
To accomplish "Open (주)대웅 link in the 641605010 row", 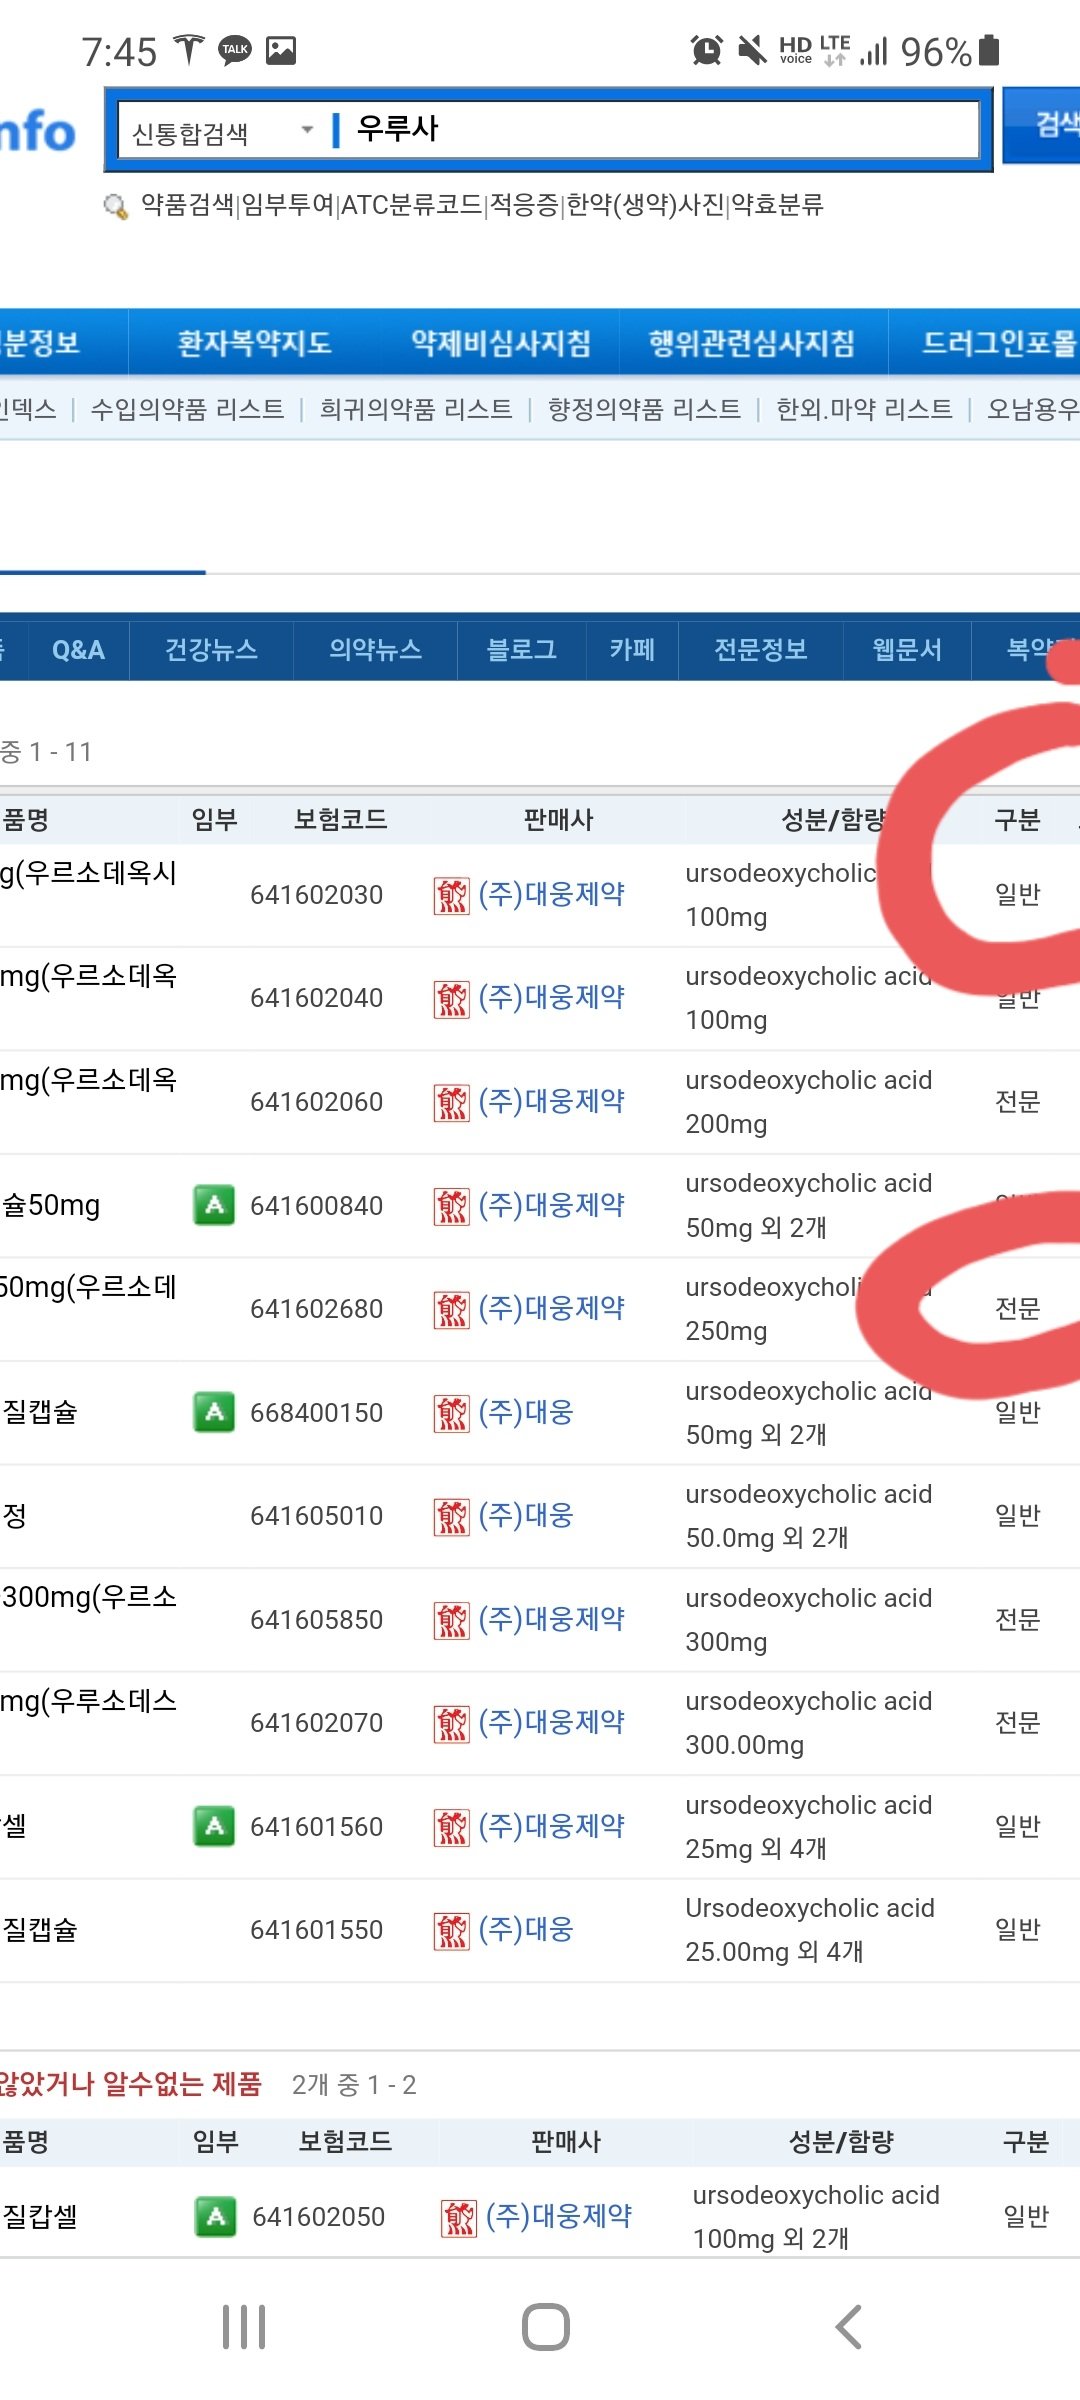I will (x=526, y=1515).
